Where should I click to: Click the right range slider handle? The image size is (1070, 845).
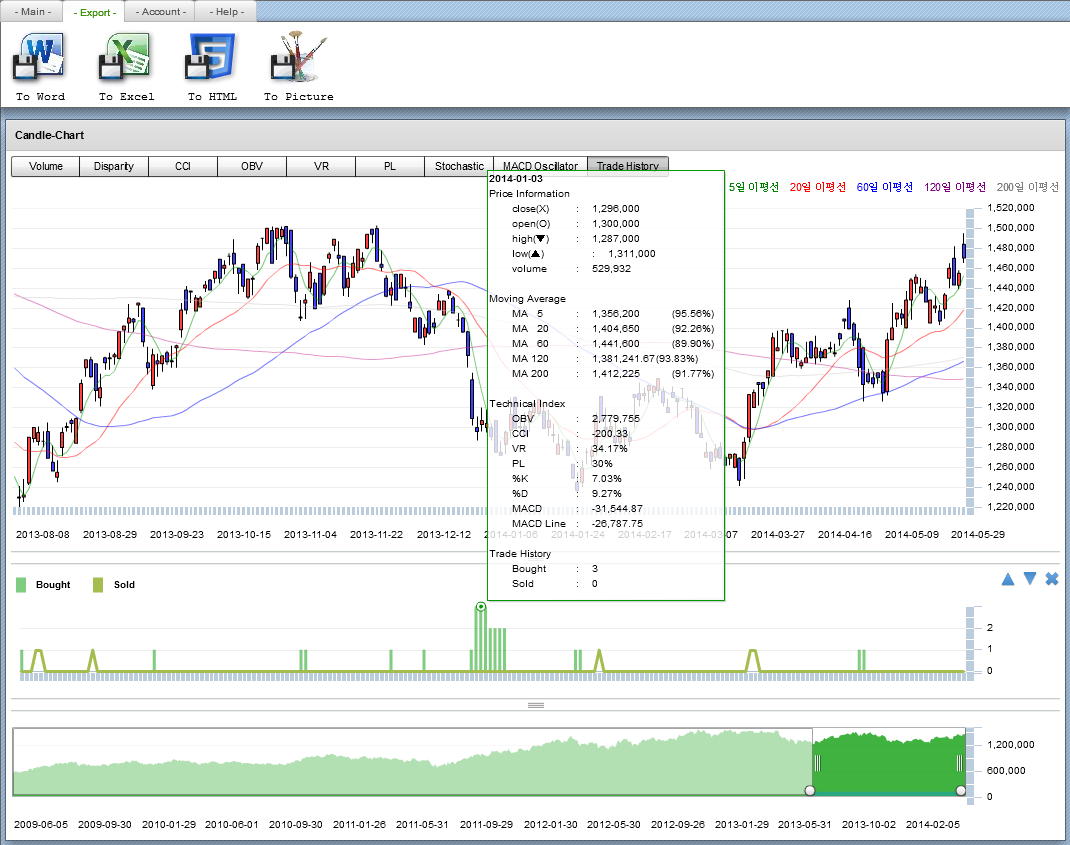click(961, 791)
